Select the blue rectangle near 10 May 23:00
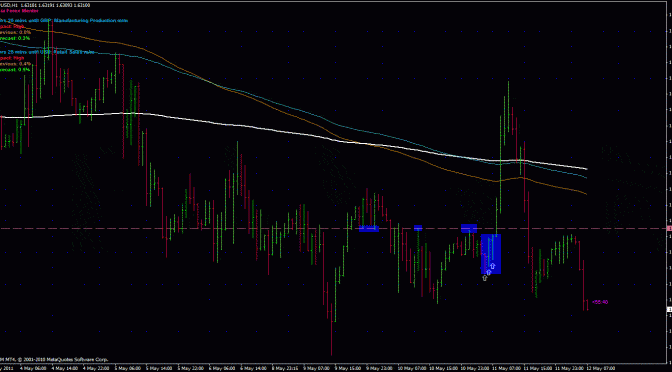The height and width of the screenshot is (372, 672). point(469,228)
